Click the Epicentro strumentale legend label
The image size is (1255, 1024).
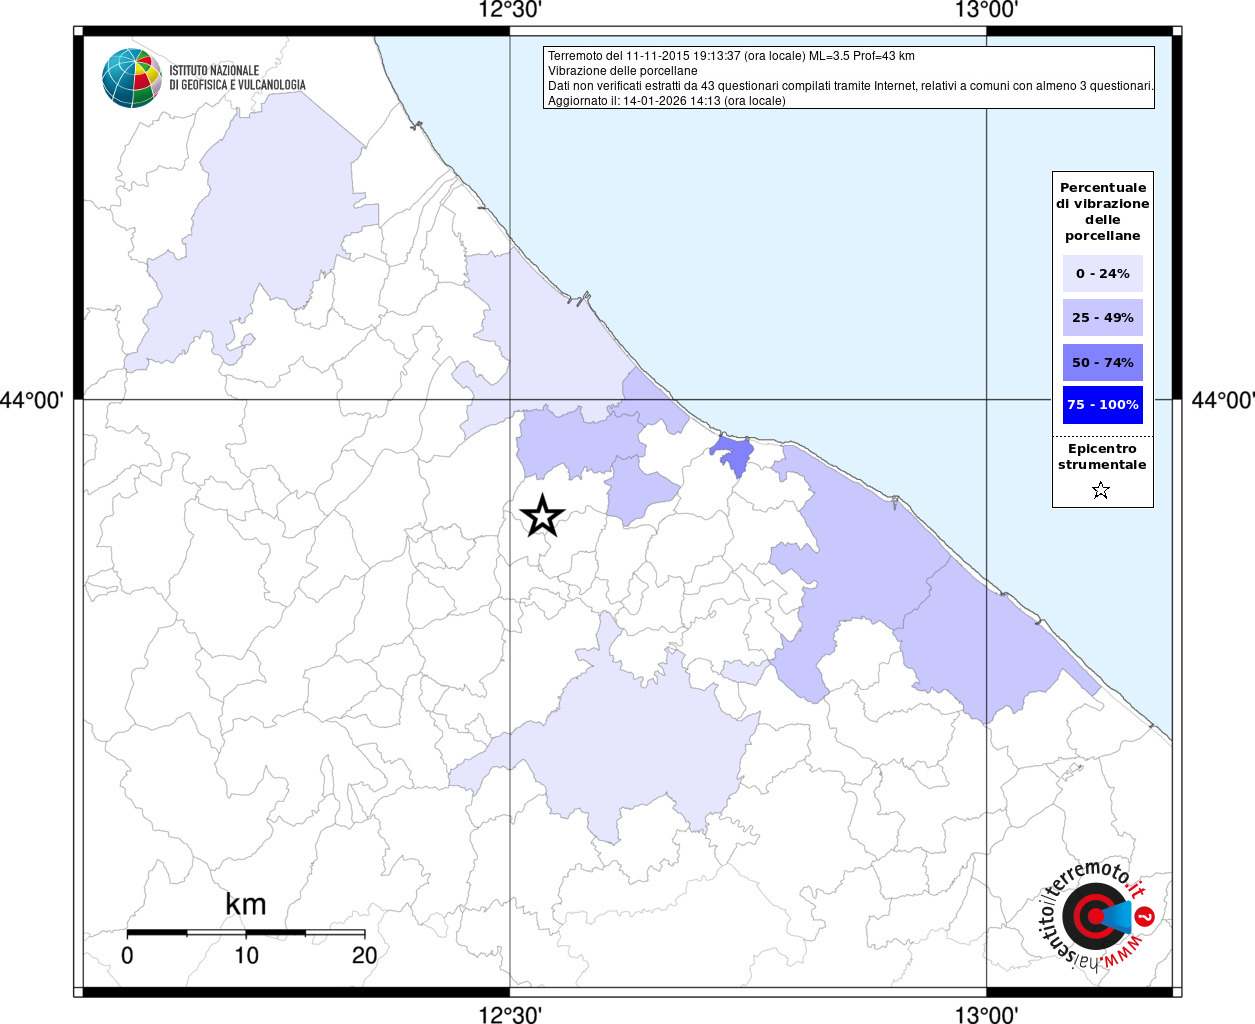pos(1102,457)
